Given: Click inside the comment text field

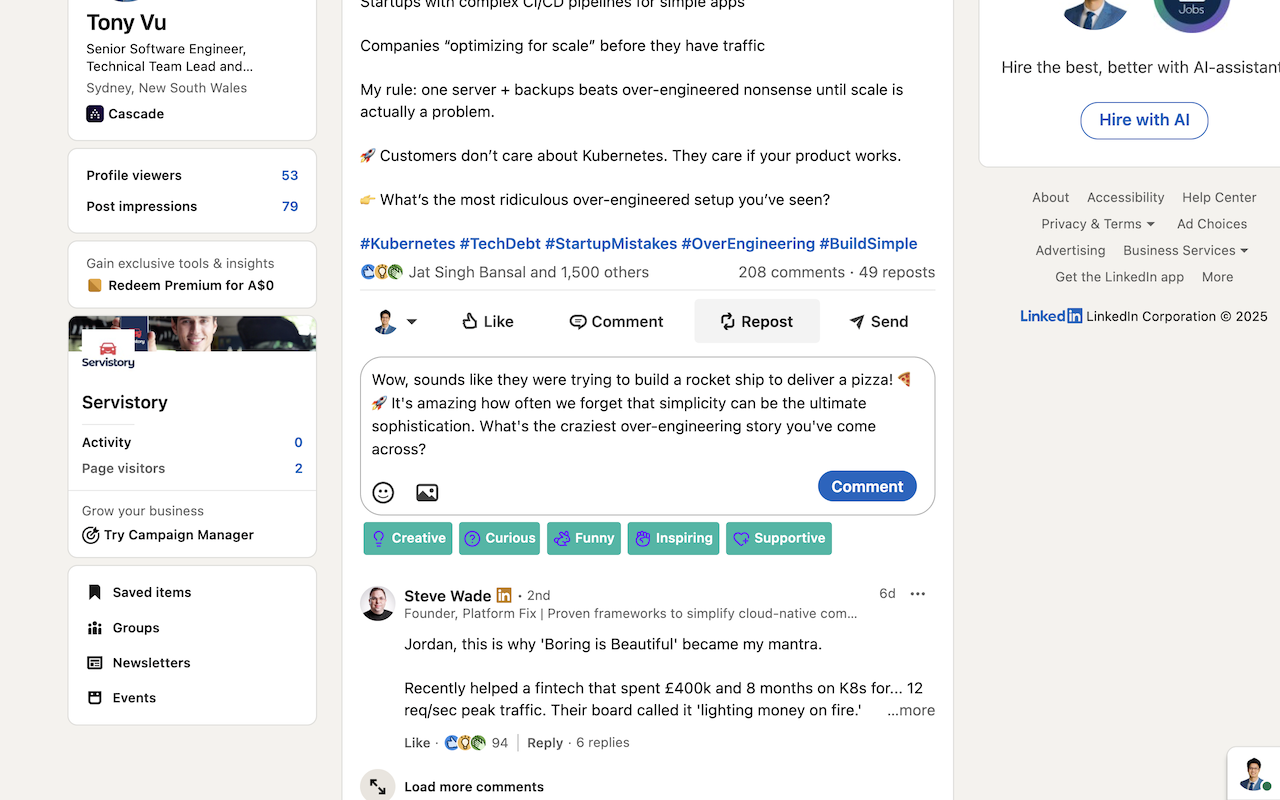Looking at the screenshot, I should click(x=640, y=414).
